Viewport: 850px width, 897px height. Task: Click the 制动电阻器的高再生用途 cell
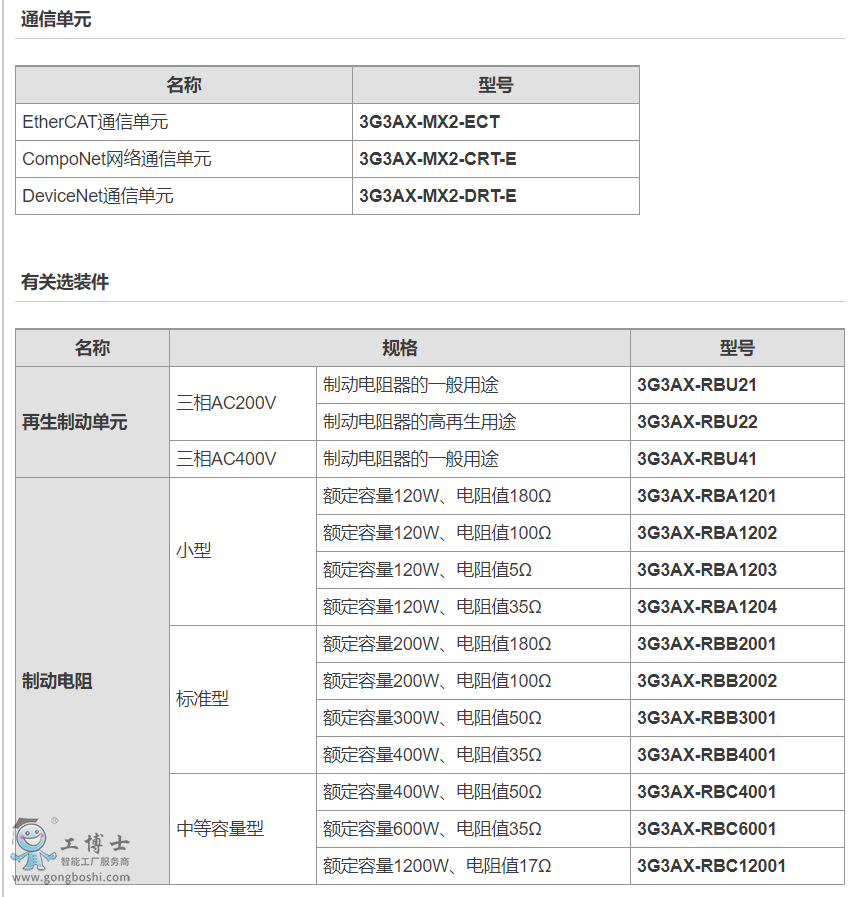473,422
